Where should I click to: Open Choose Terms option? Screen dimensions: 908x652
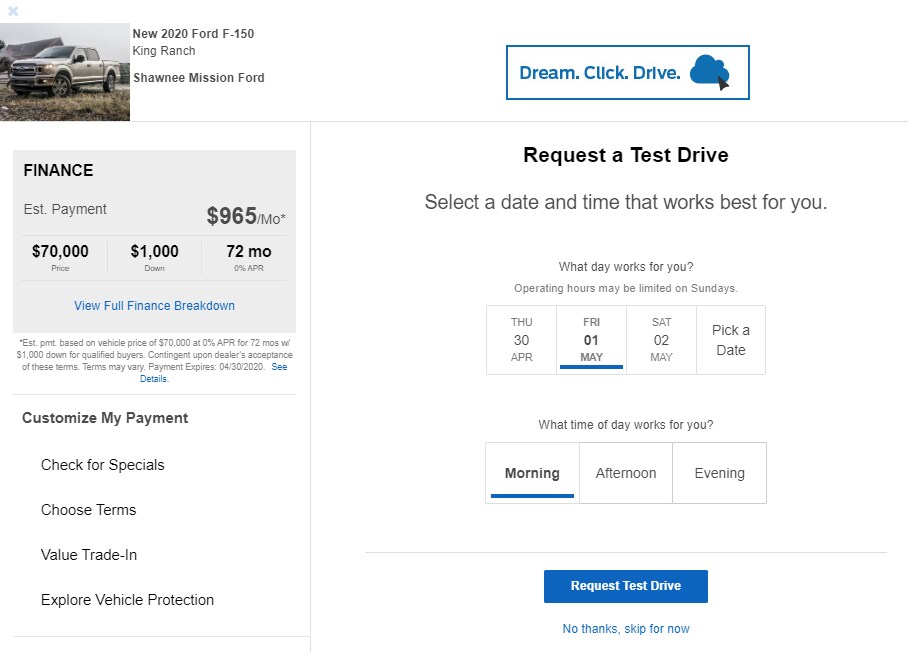(x=89, y=510)
